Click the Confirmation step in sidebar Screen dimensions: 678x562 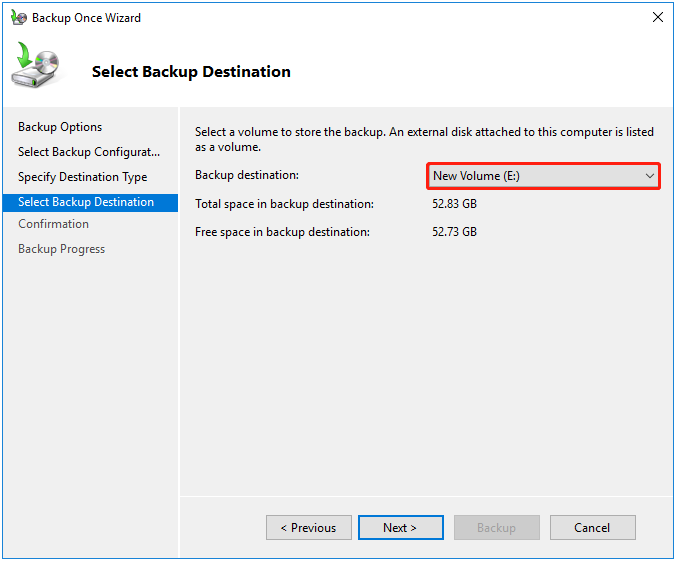point(53,224)
